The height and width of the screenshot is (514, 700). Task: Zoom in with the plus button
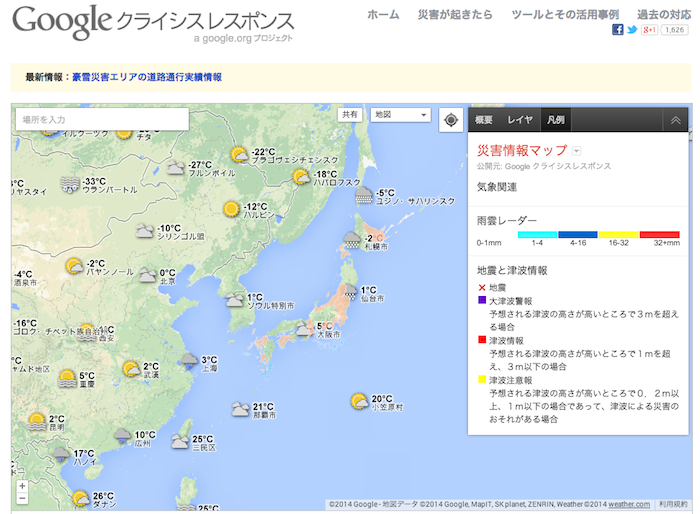(x=22, y=486)
